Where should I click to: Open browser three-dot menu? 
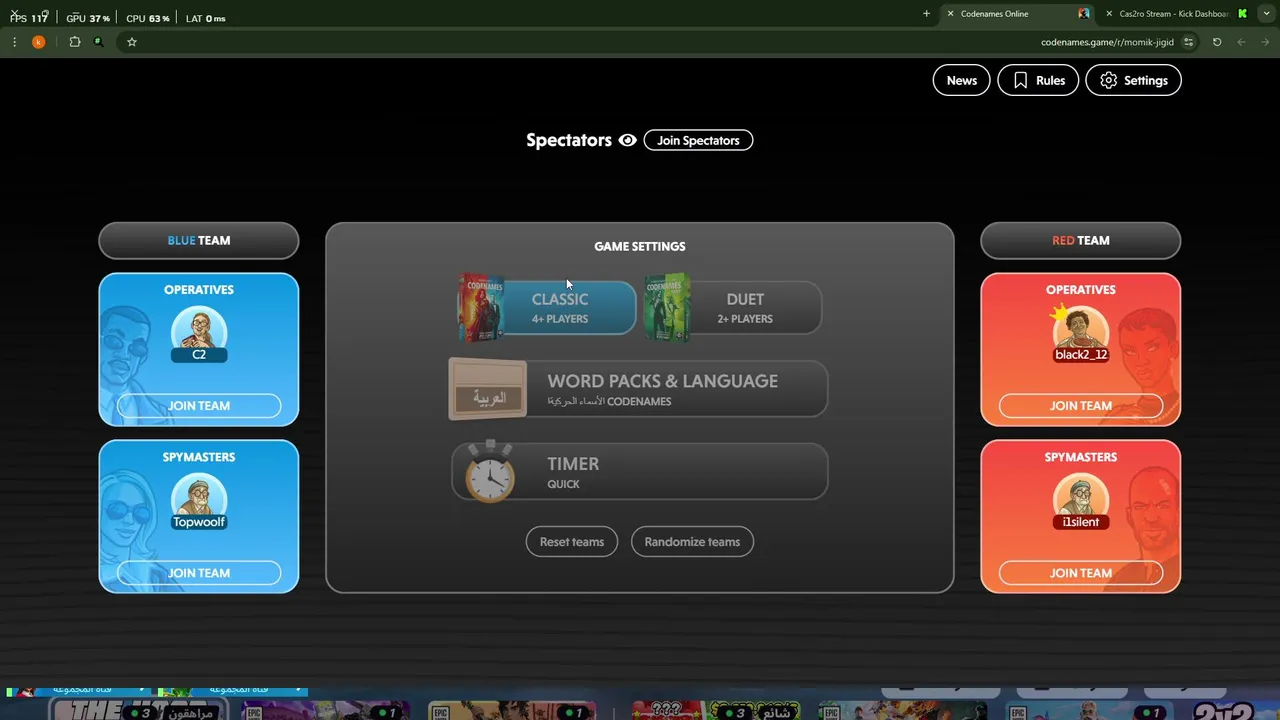coord(14,42)
